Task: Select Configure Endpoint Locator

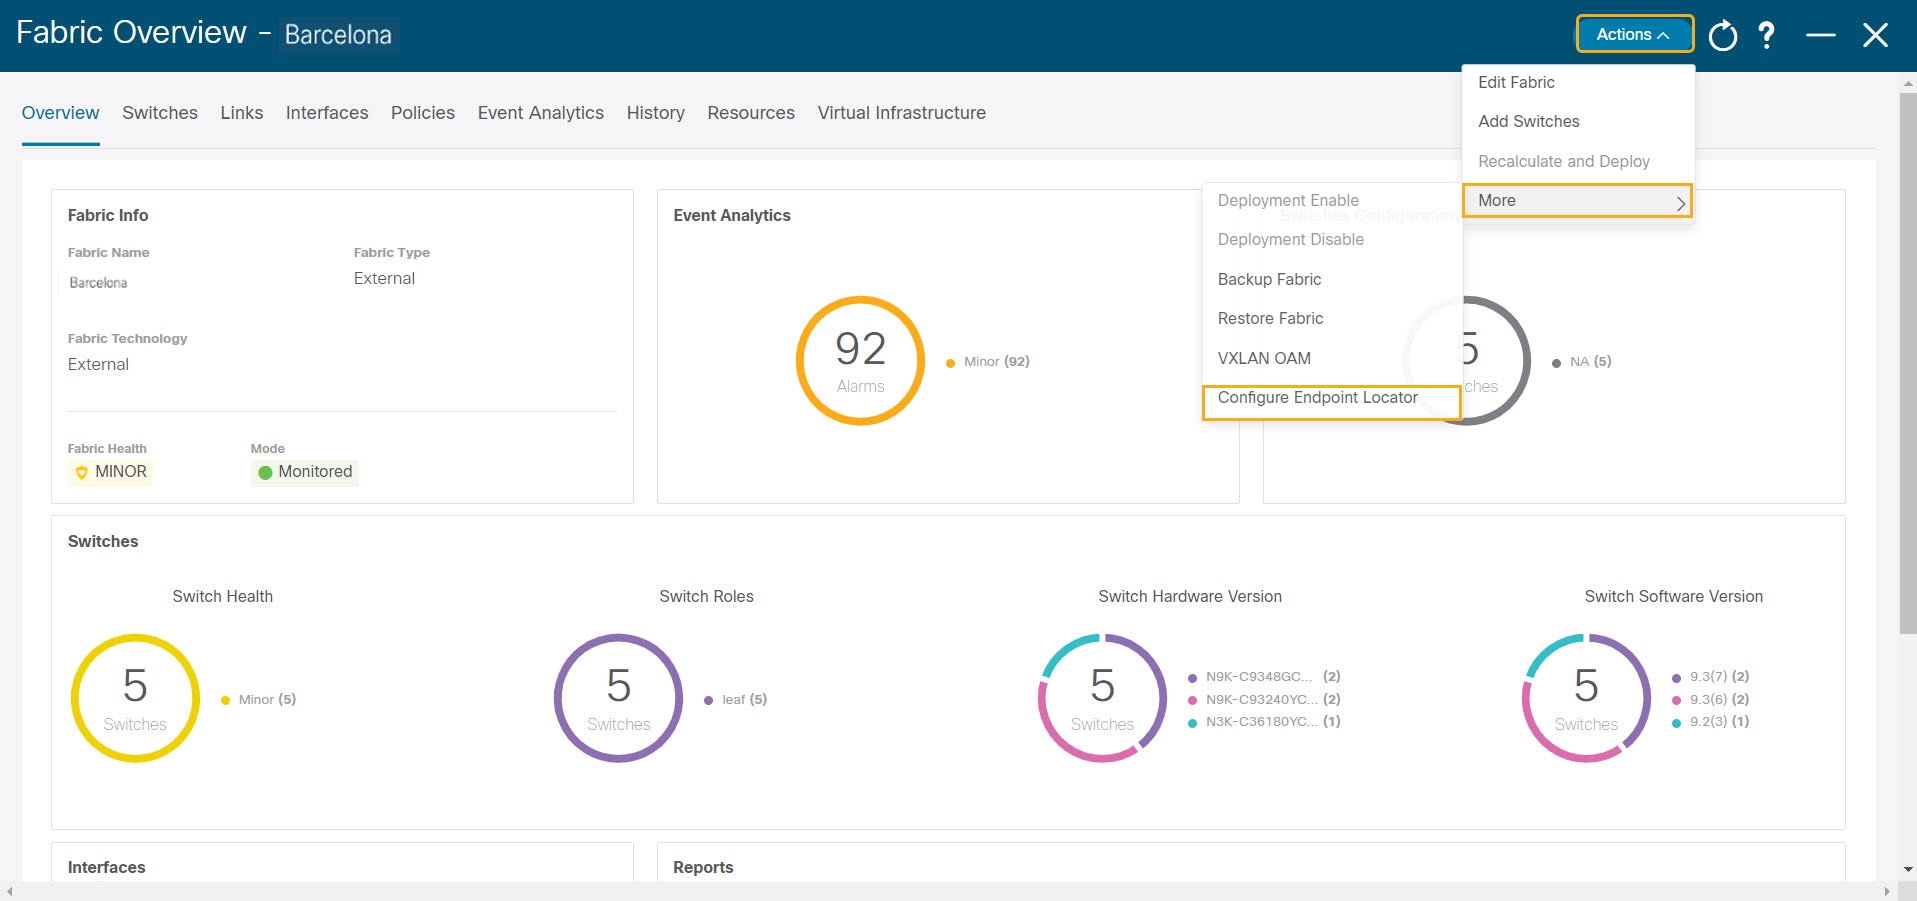Action: pos(1332,402)
